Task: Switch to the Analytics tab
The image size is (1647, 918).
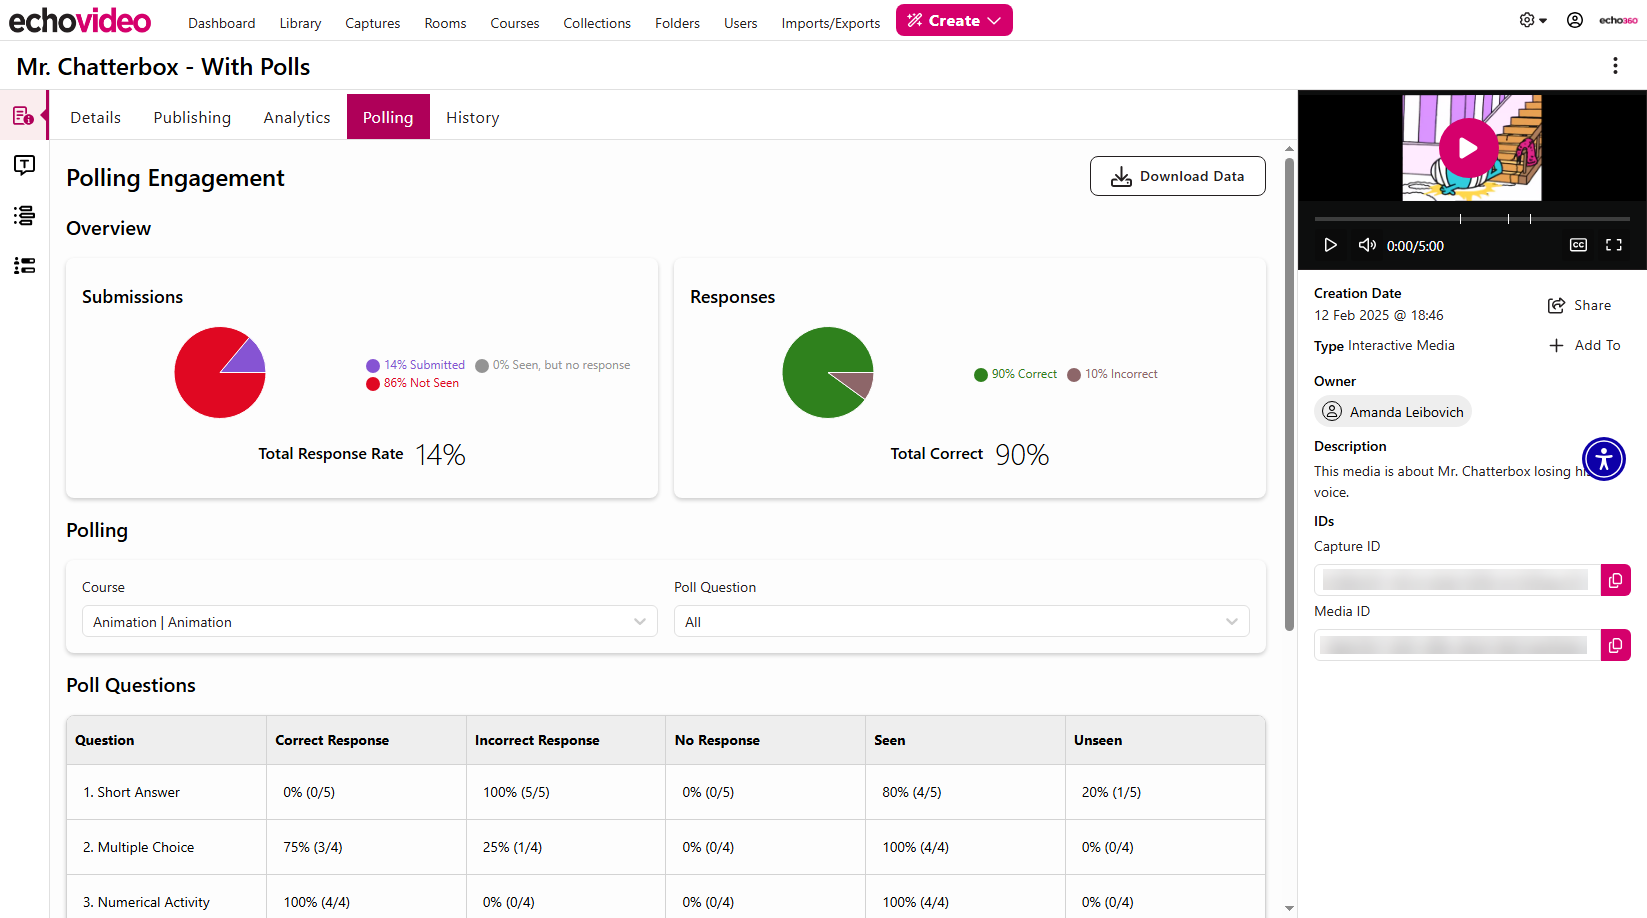Action: point(297,117)
